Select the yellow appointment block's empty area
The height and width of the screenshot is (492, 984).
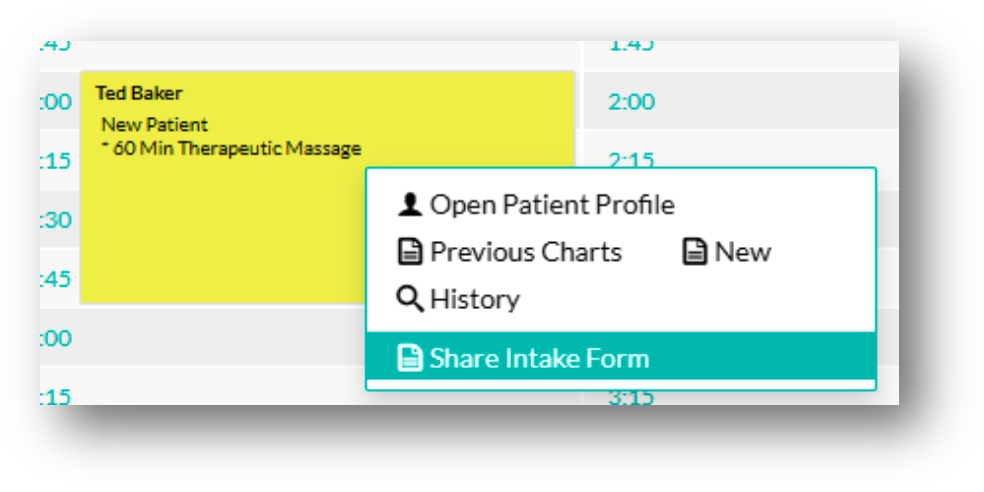[x=220, y=240]
